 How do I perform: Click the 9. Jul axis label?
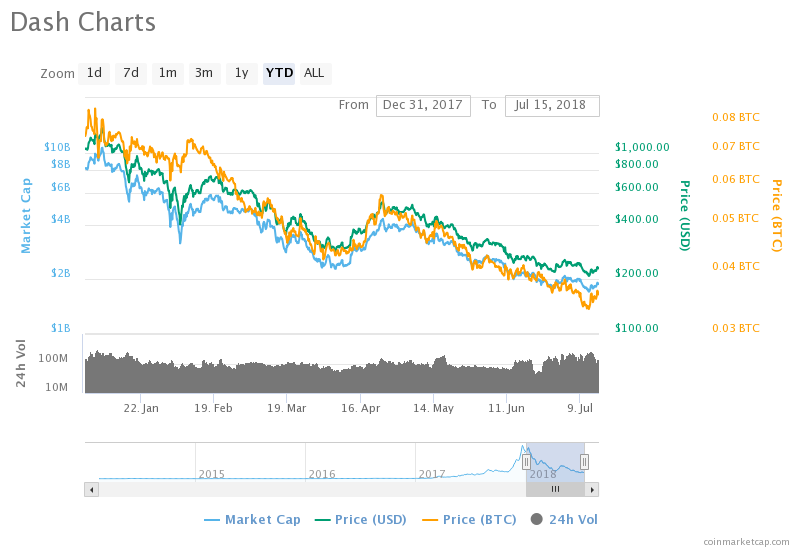point(580,409)
